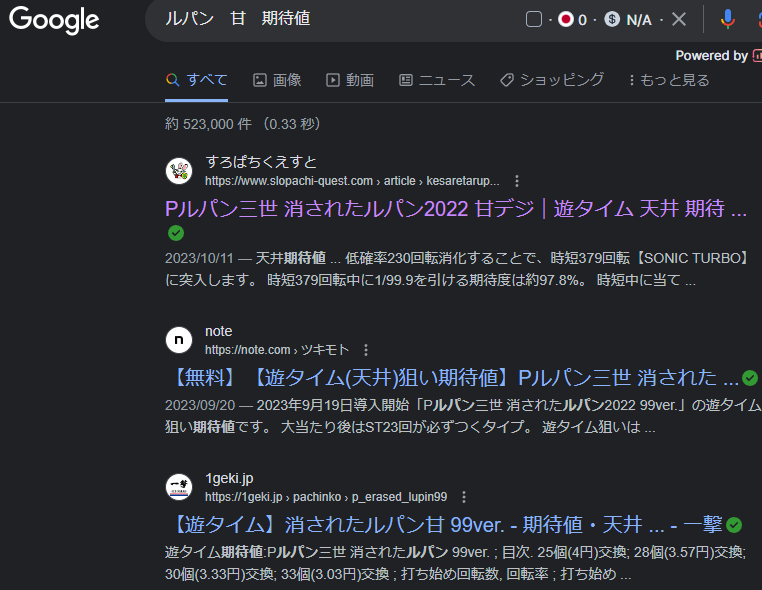The width and height of the screenshot is (762, 590).
Task: Select the ショッピング tab
Action: click(552, 80)
